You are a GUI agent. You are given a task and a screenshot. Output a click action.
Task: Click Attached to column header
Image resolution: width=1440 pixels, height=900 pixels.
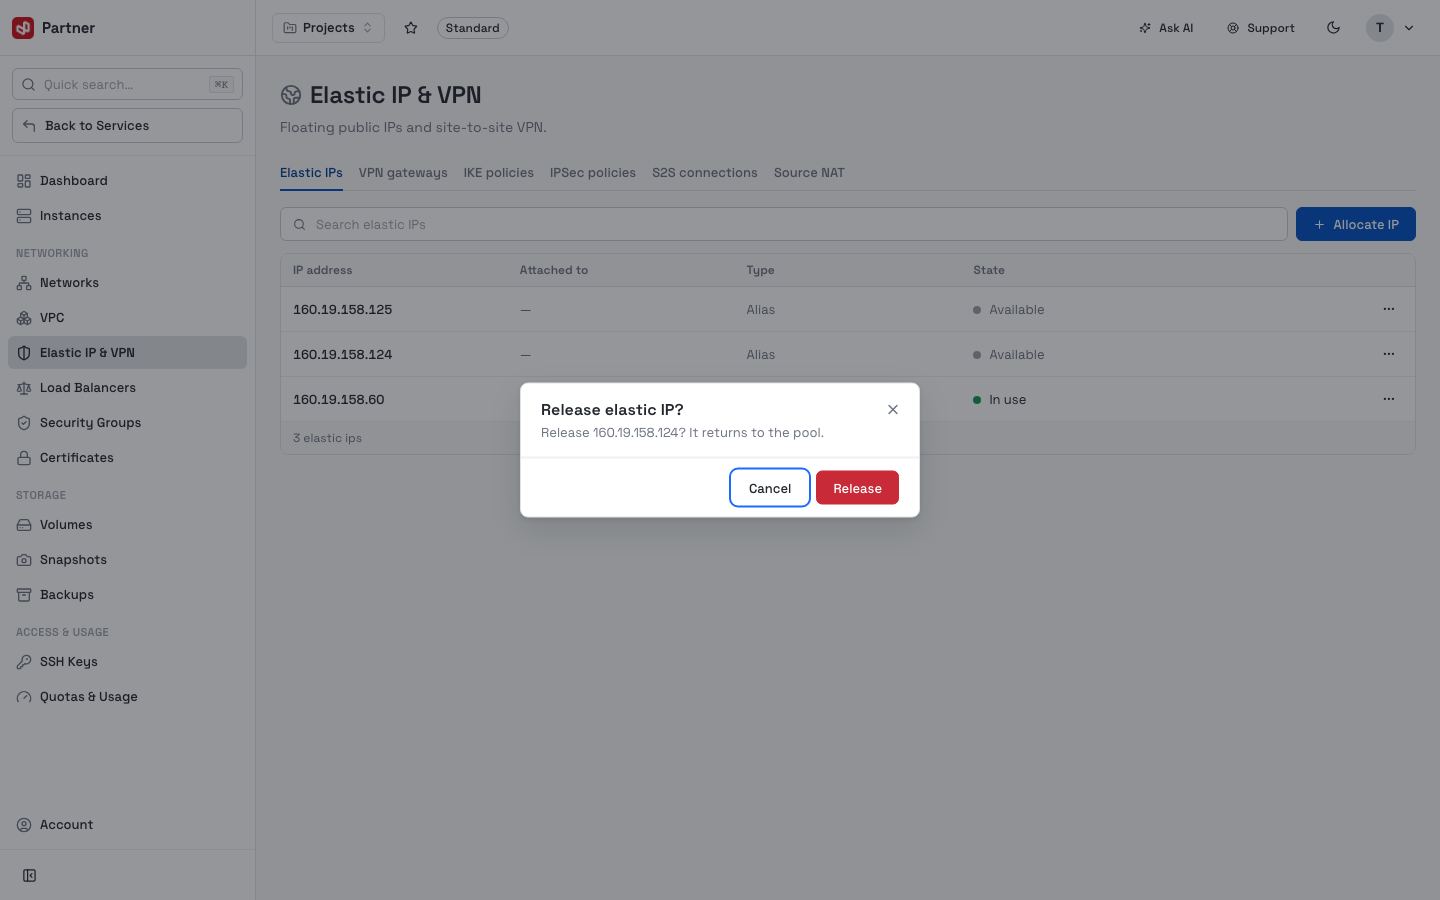pyautogui.click(x=554, y=270)
